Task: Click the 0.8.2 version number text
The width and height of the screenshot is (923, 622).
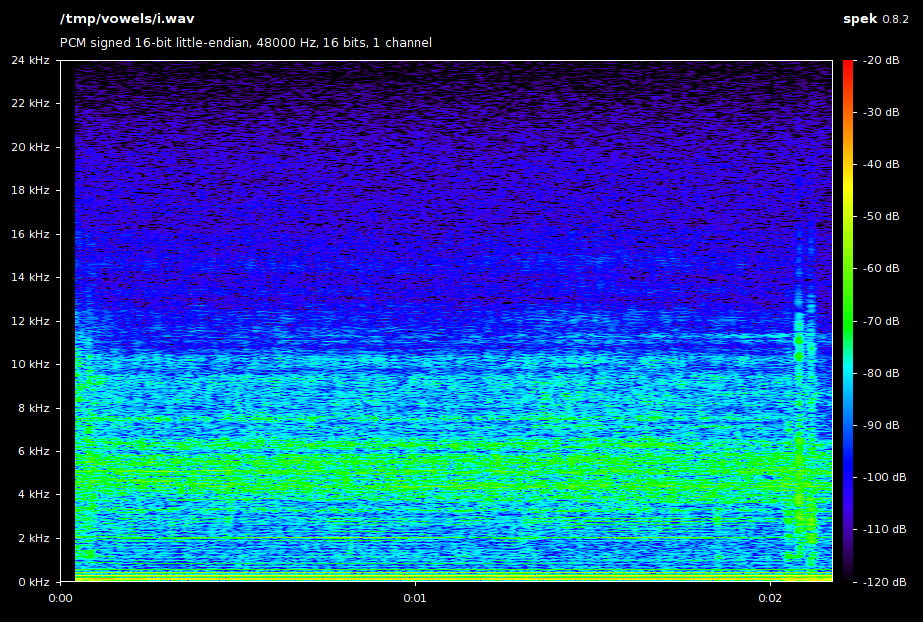Action: 896,19
